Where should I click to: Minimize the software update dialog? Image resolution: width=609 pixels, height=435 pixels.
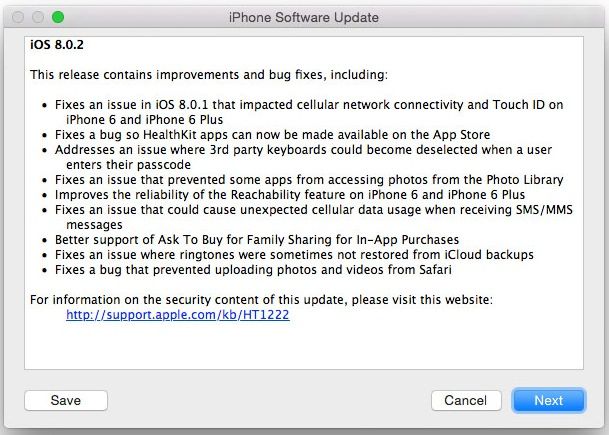pos(38,18)
